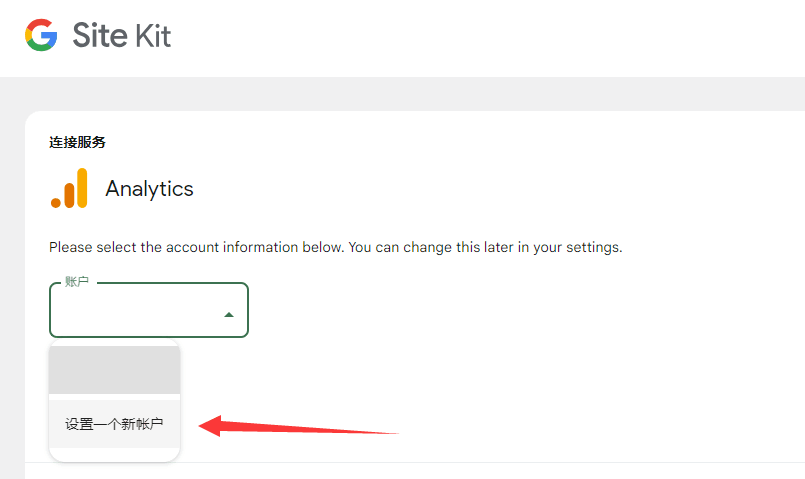Click the word "Site" in the header
The width and height of the screenshot is (805, 479).
(x=100, y=36)
